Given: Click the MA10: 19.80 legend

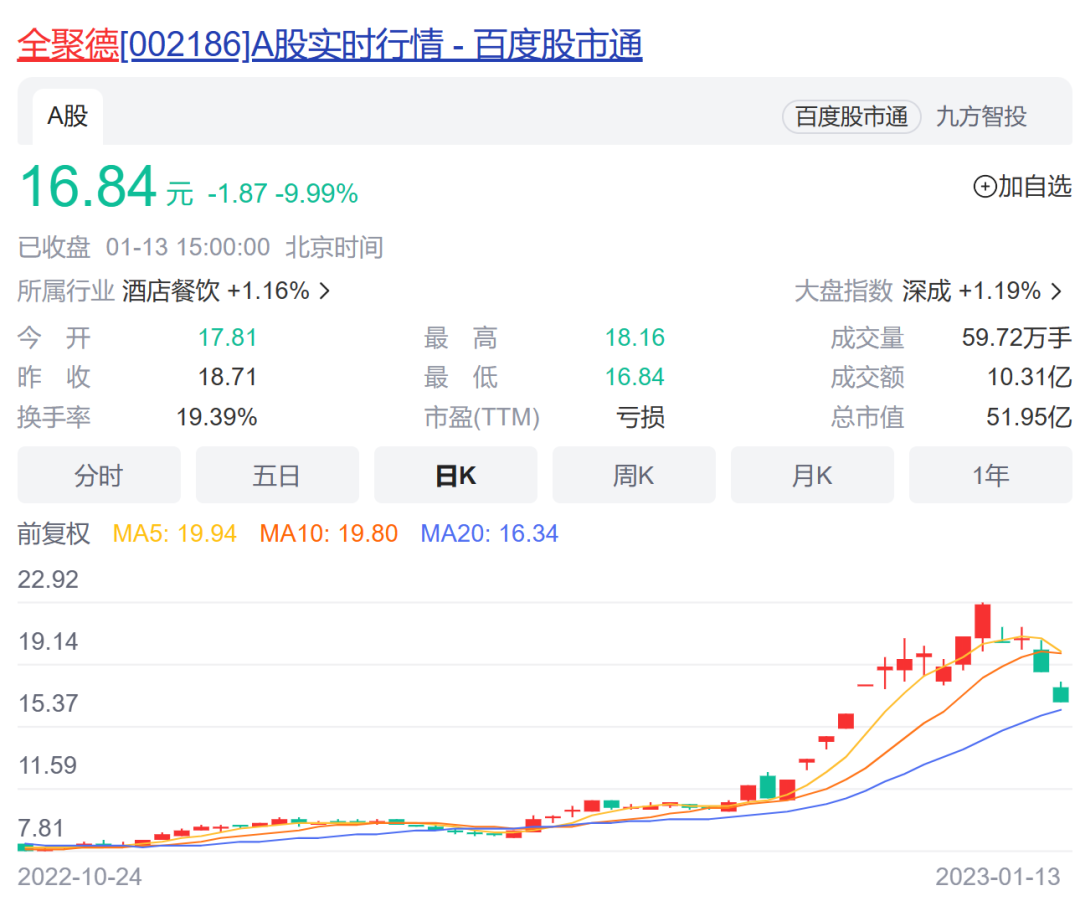Looking at the screenshot, I should tap(329, 533).
